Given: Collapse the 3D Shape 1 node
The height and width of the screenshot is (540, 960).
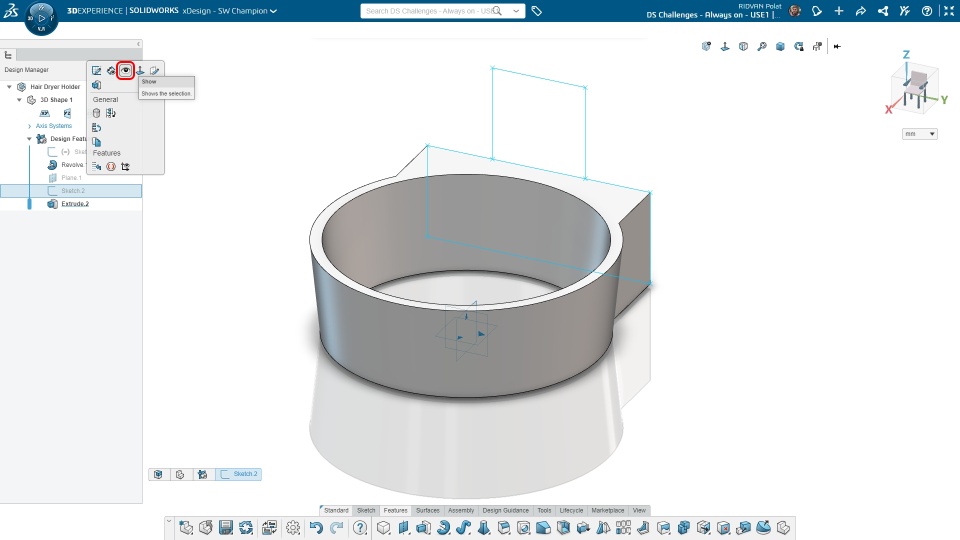Looking at the screenshot, I should 19,100.
